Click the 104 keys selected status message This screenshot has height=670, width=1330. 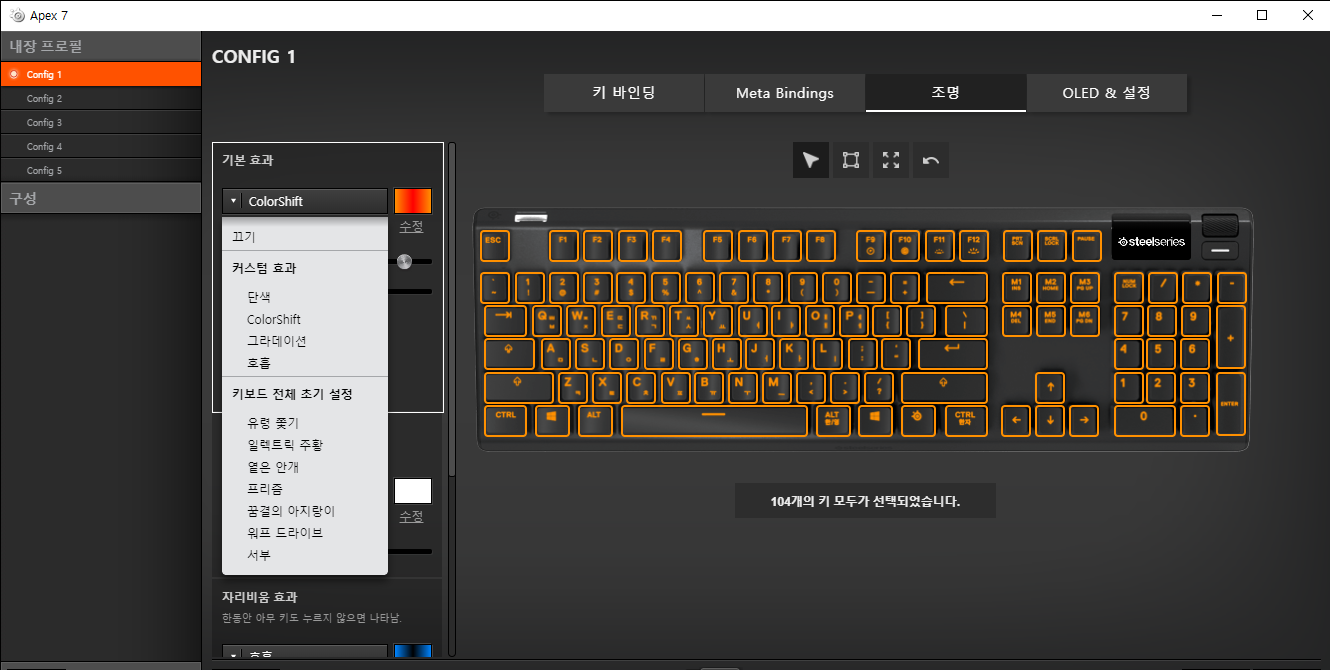coord(865,501)
